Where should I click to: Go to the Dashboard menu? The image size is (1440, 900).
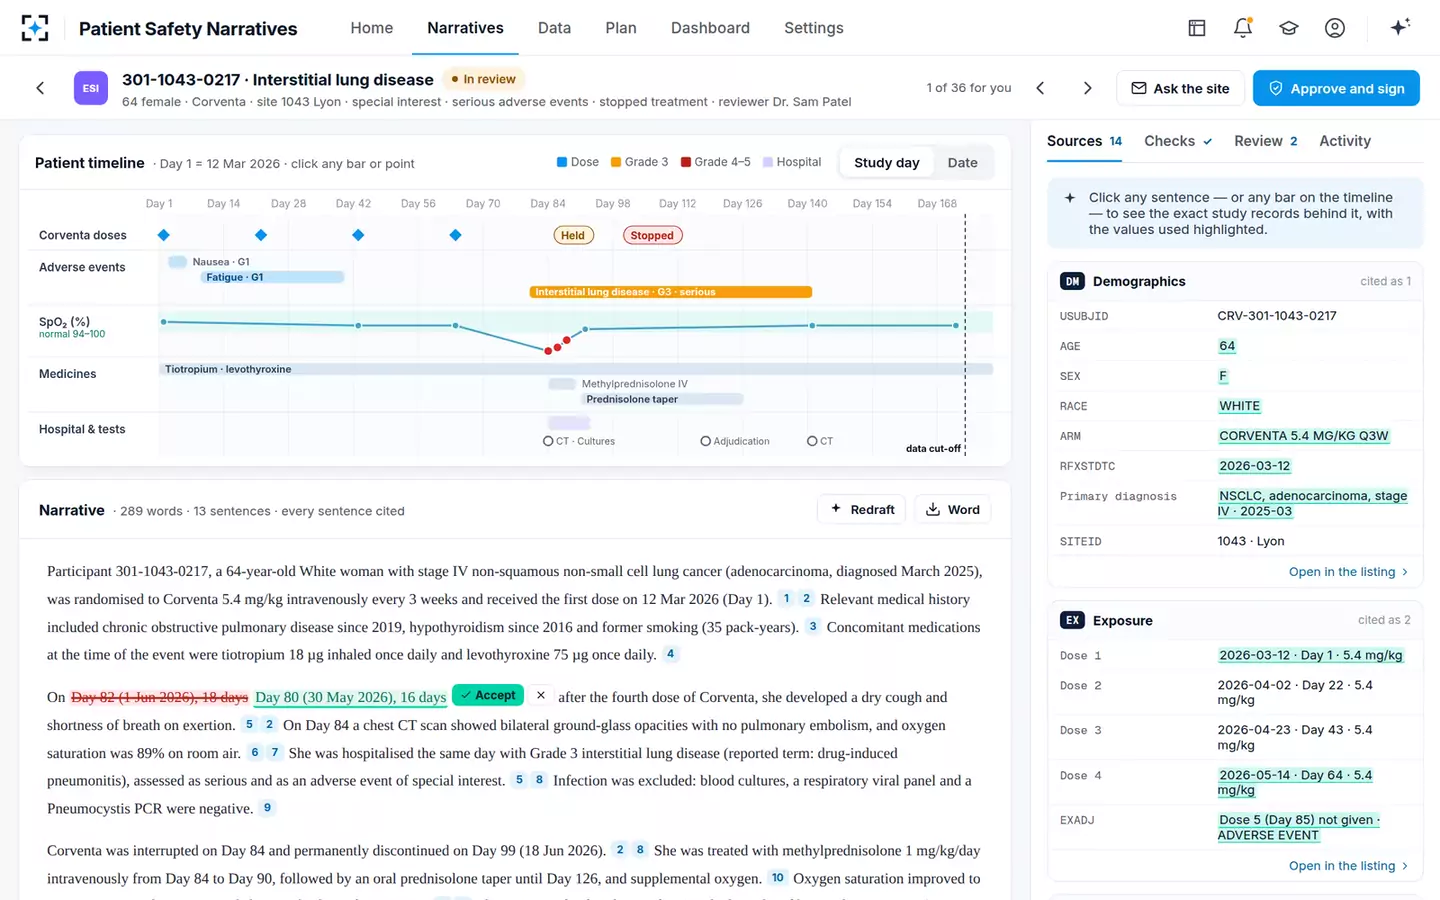710,28
